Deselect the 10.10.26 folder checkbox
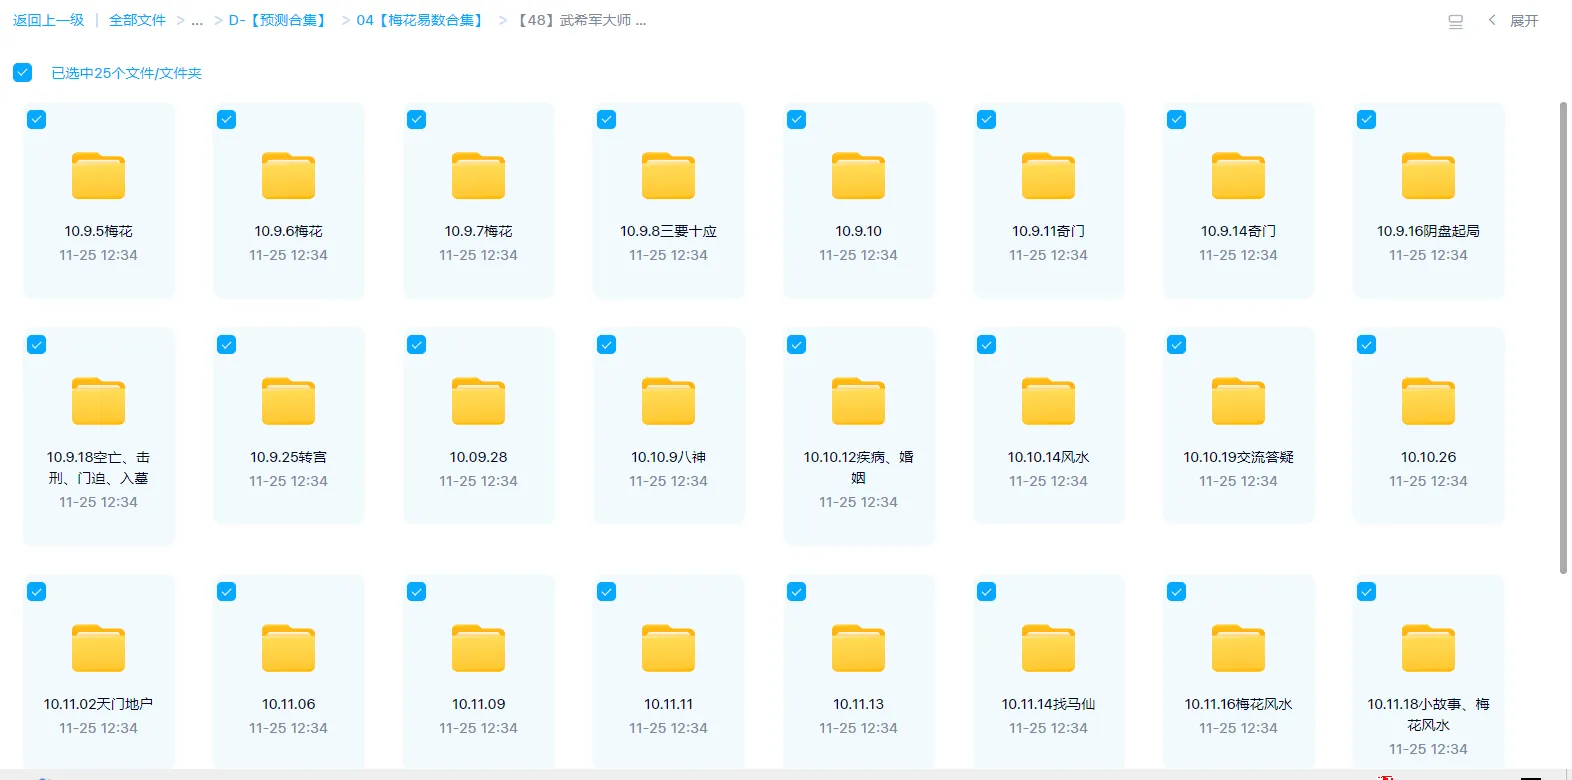This screenshot has height=780, width=1572. (1366, 345)
